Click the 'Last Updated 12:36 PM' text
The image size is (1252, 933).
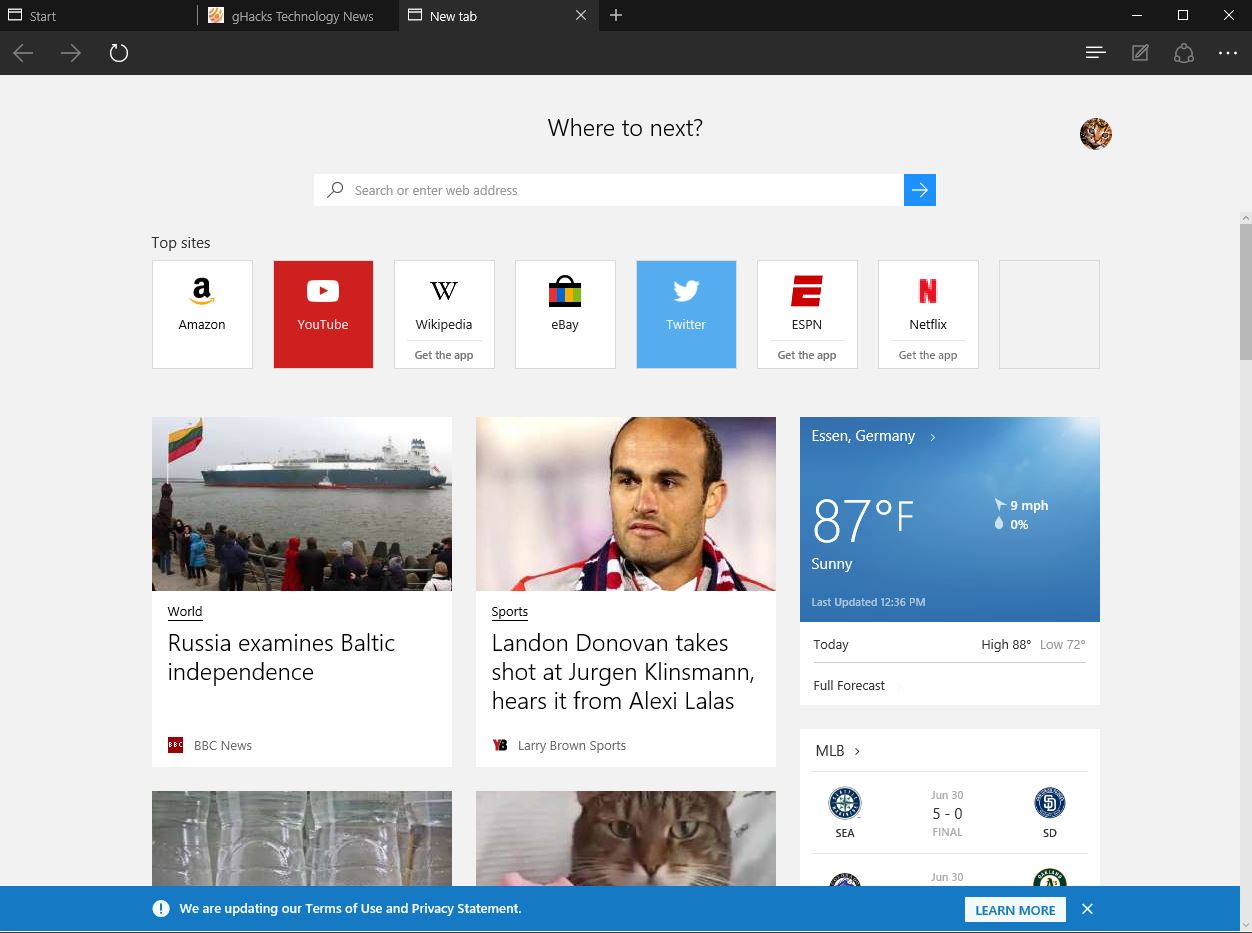[868, 602]
